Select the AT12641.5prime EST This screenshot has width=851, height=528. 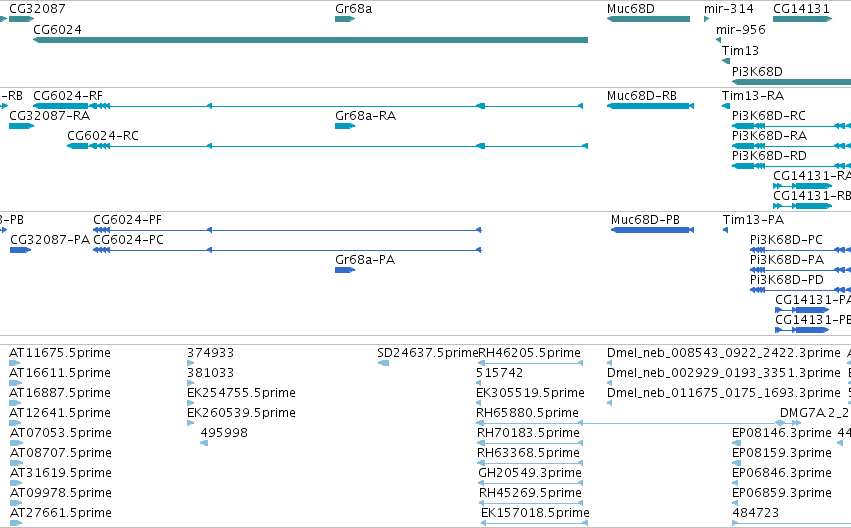point(15,423)
